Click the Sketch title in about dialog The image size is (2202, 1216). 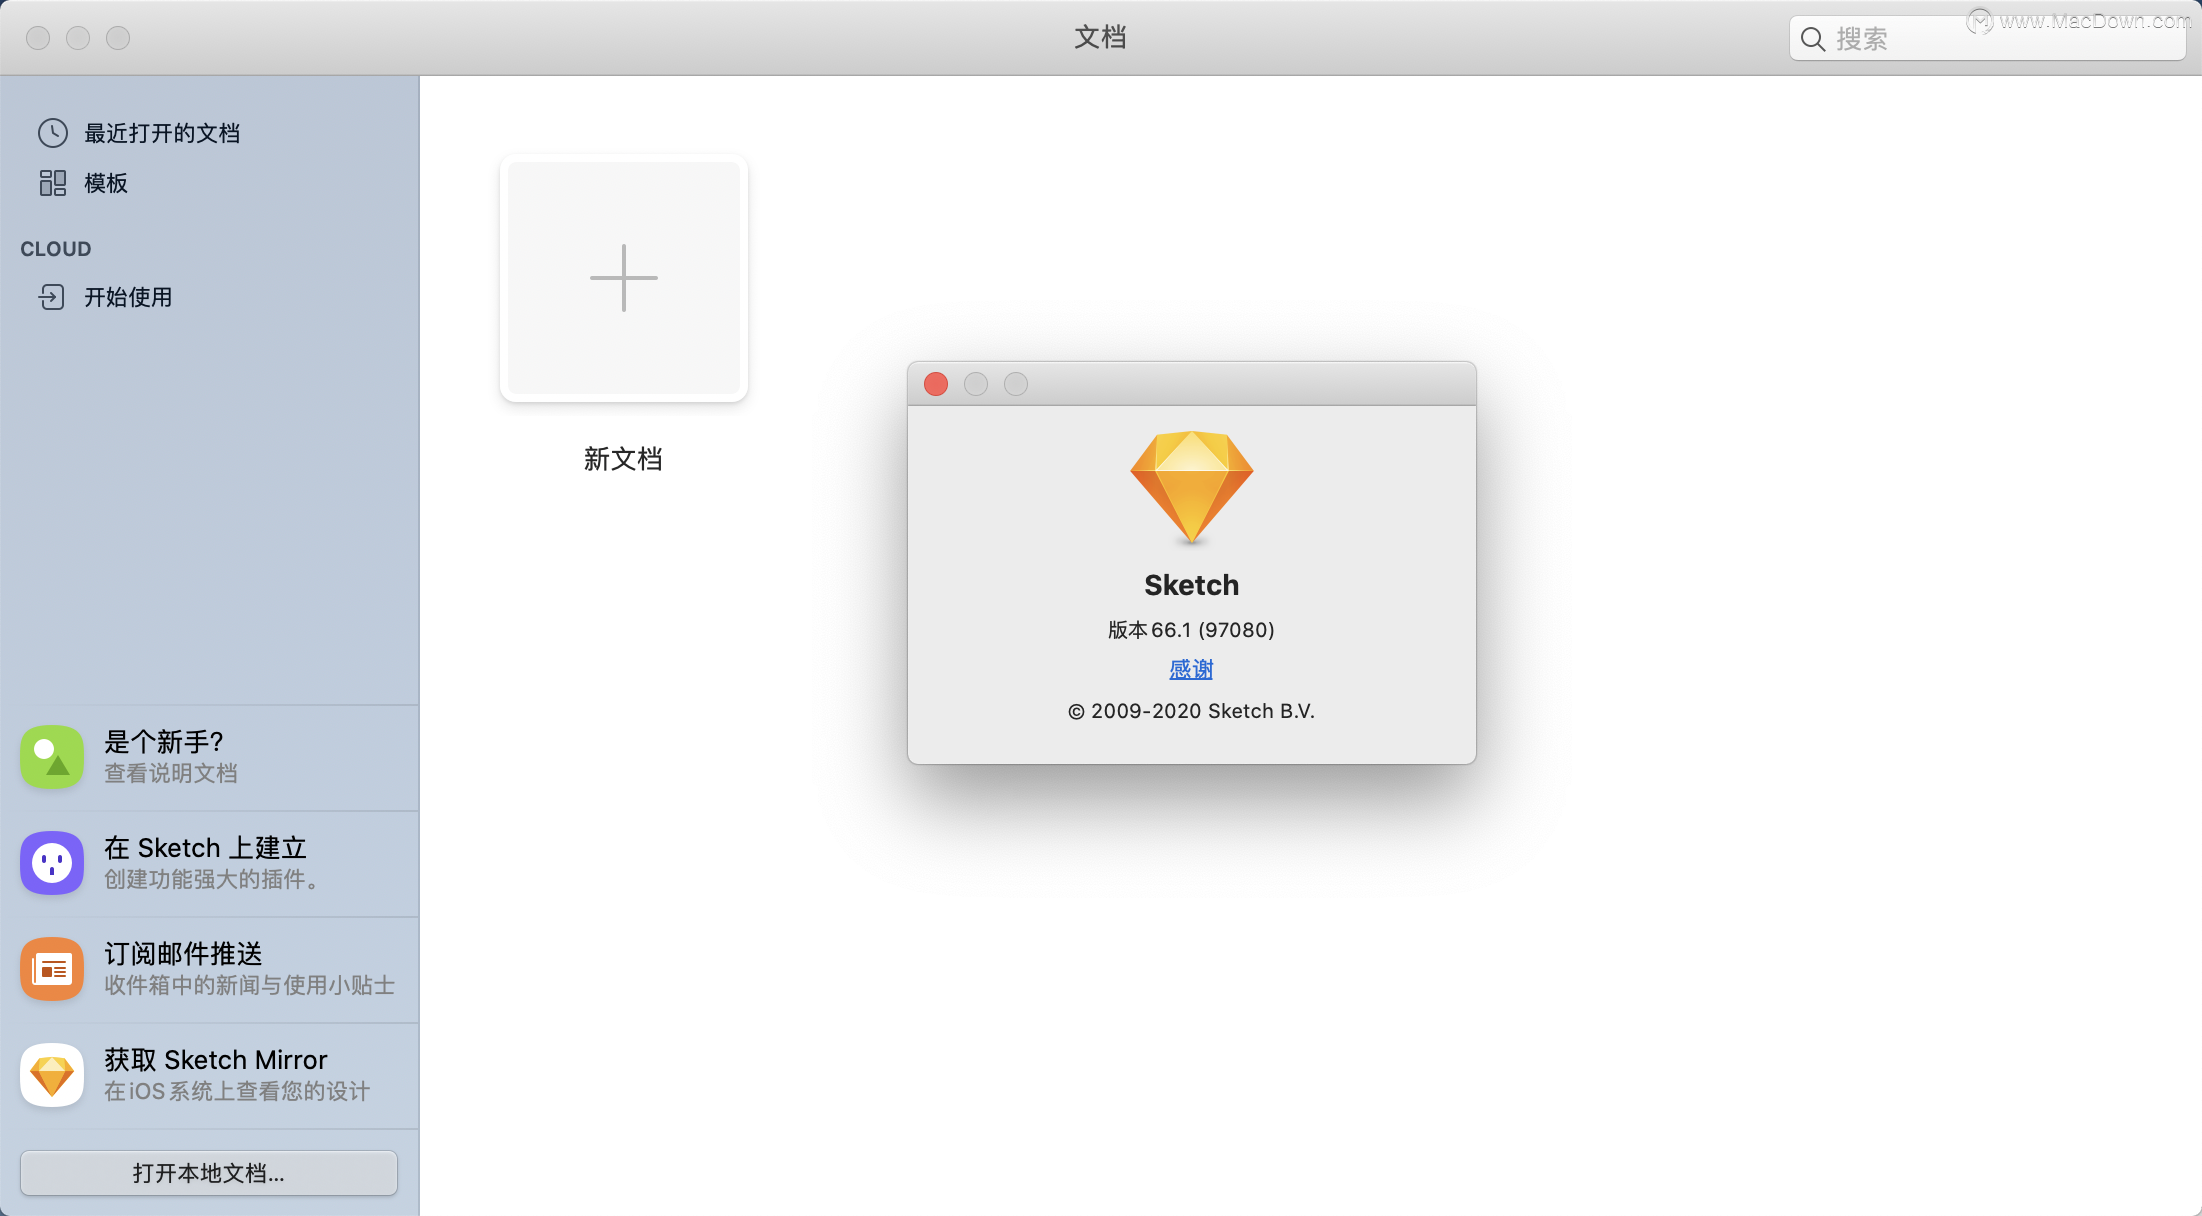point(1191,585)
